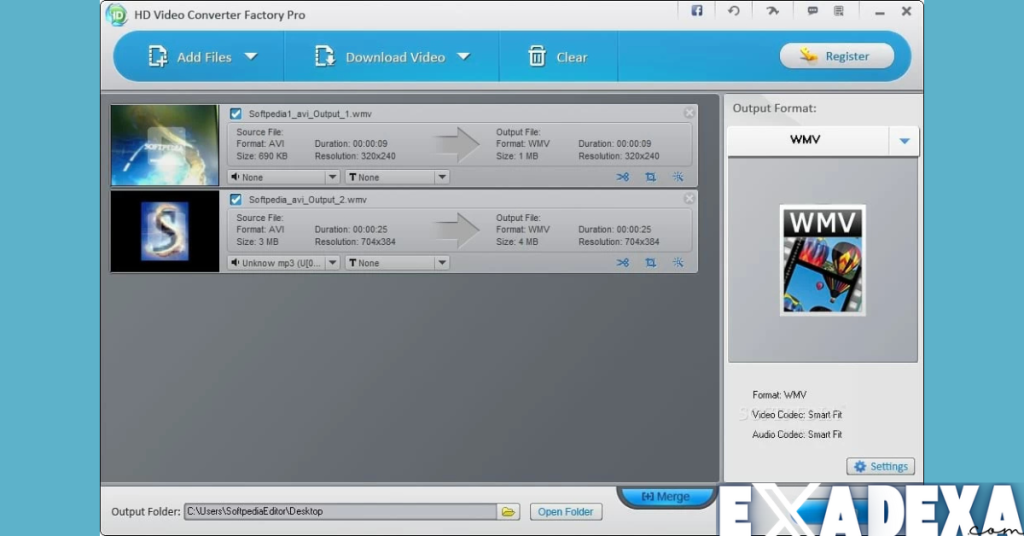Click Download Video button

click(380, 57)
